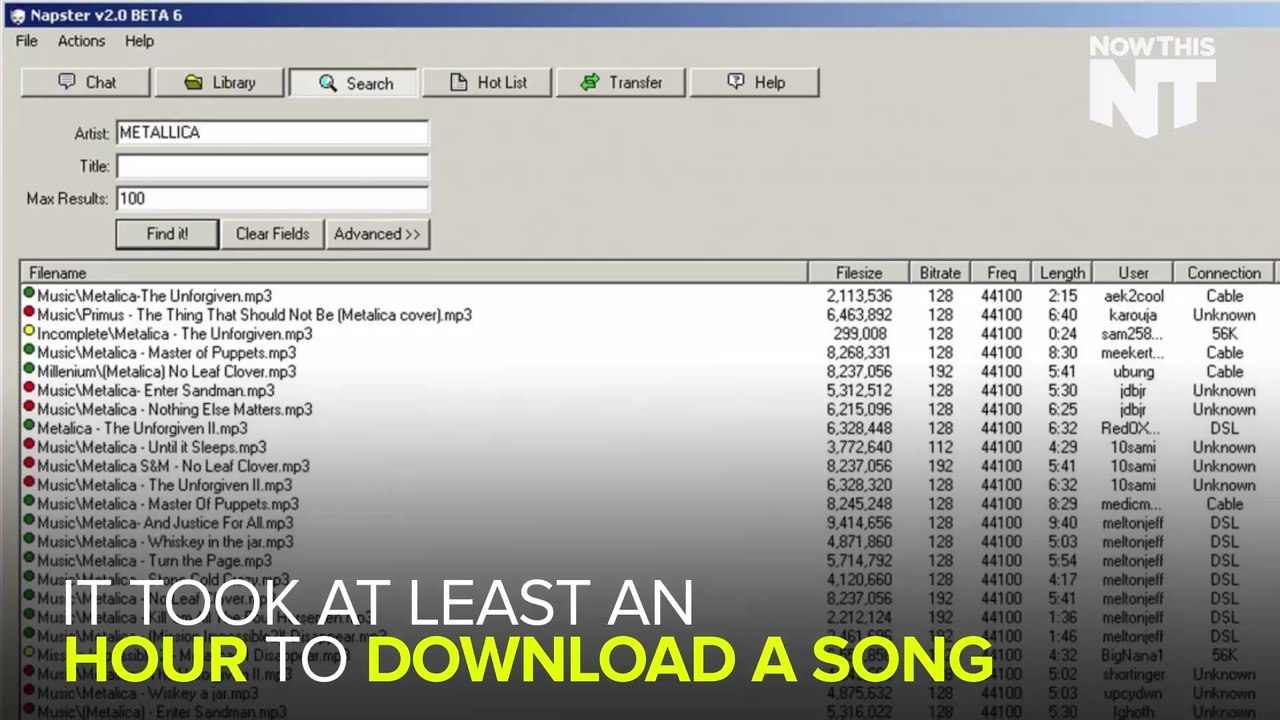Click the Max Results field showing 100
Viewport: 1280px width, 720px height.
click(272, 199)
